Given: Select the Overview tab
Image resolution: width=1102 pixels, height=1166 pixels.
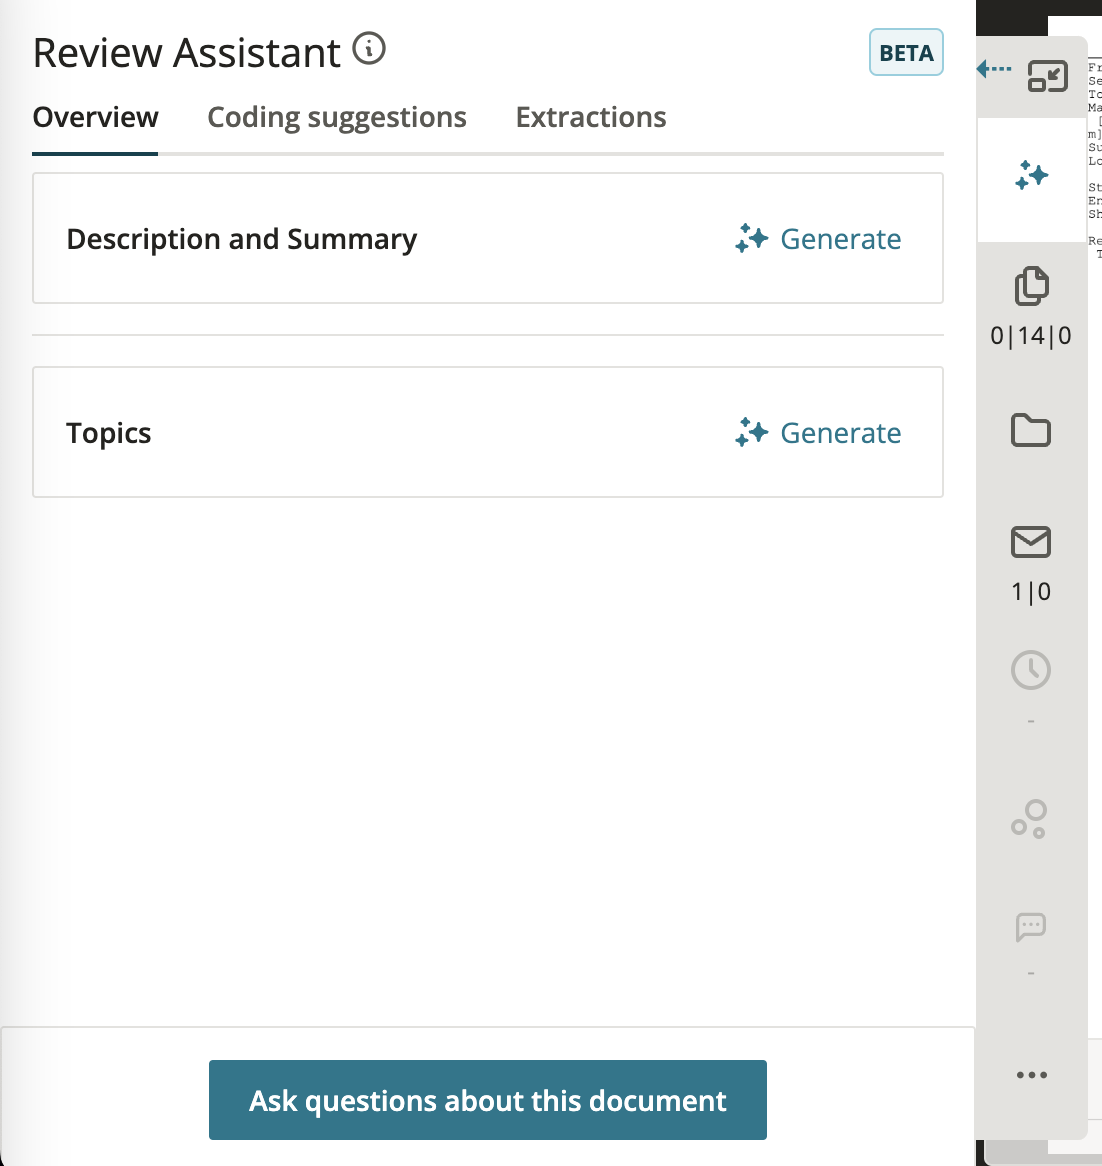Looking at the screenshot, I should (x=95, y=117).
